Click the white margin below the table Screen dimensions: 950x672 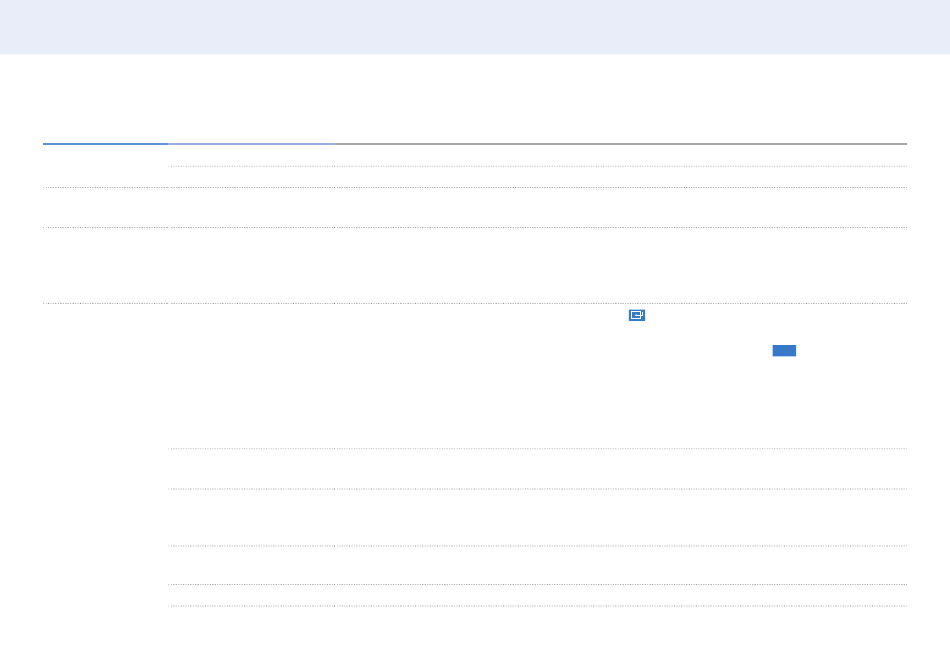(475, 639)
